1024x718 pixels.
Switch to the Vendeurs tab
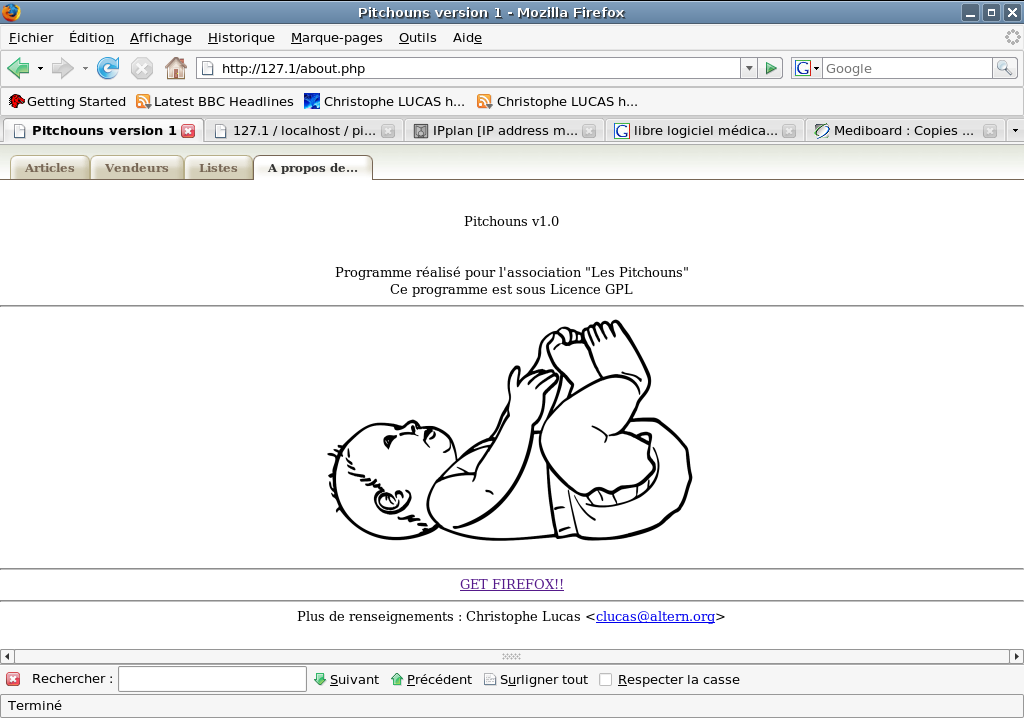[137, 168]
